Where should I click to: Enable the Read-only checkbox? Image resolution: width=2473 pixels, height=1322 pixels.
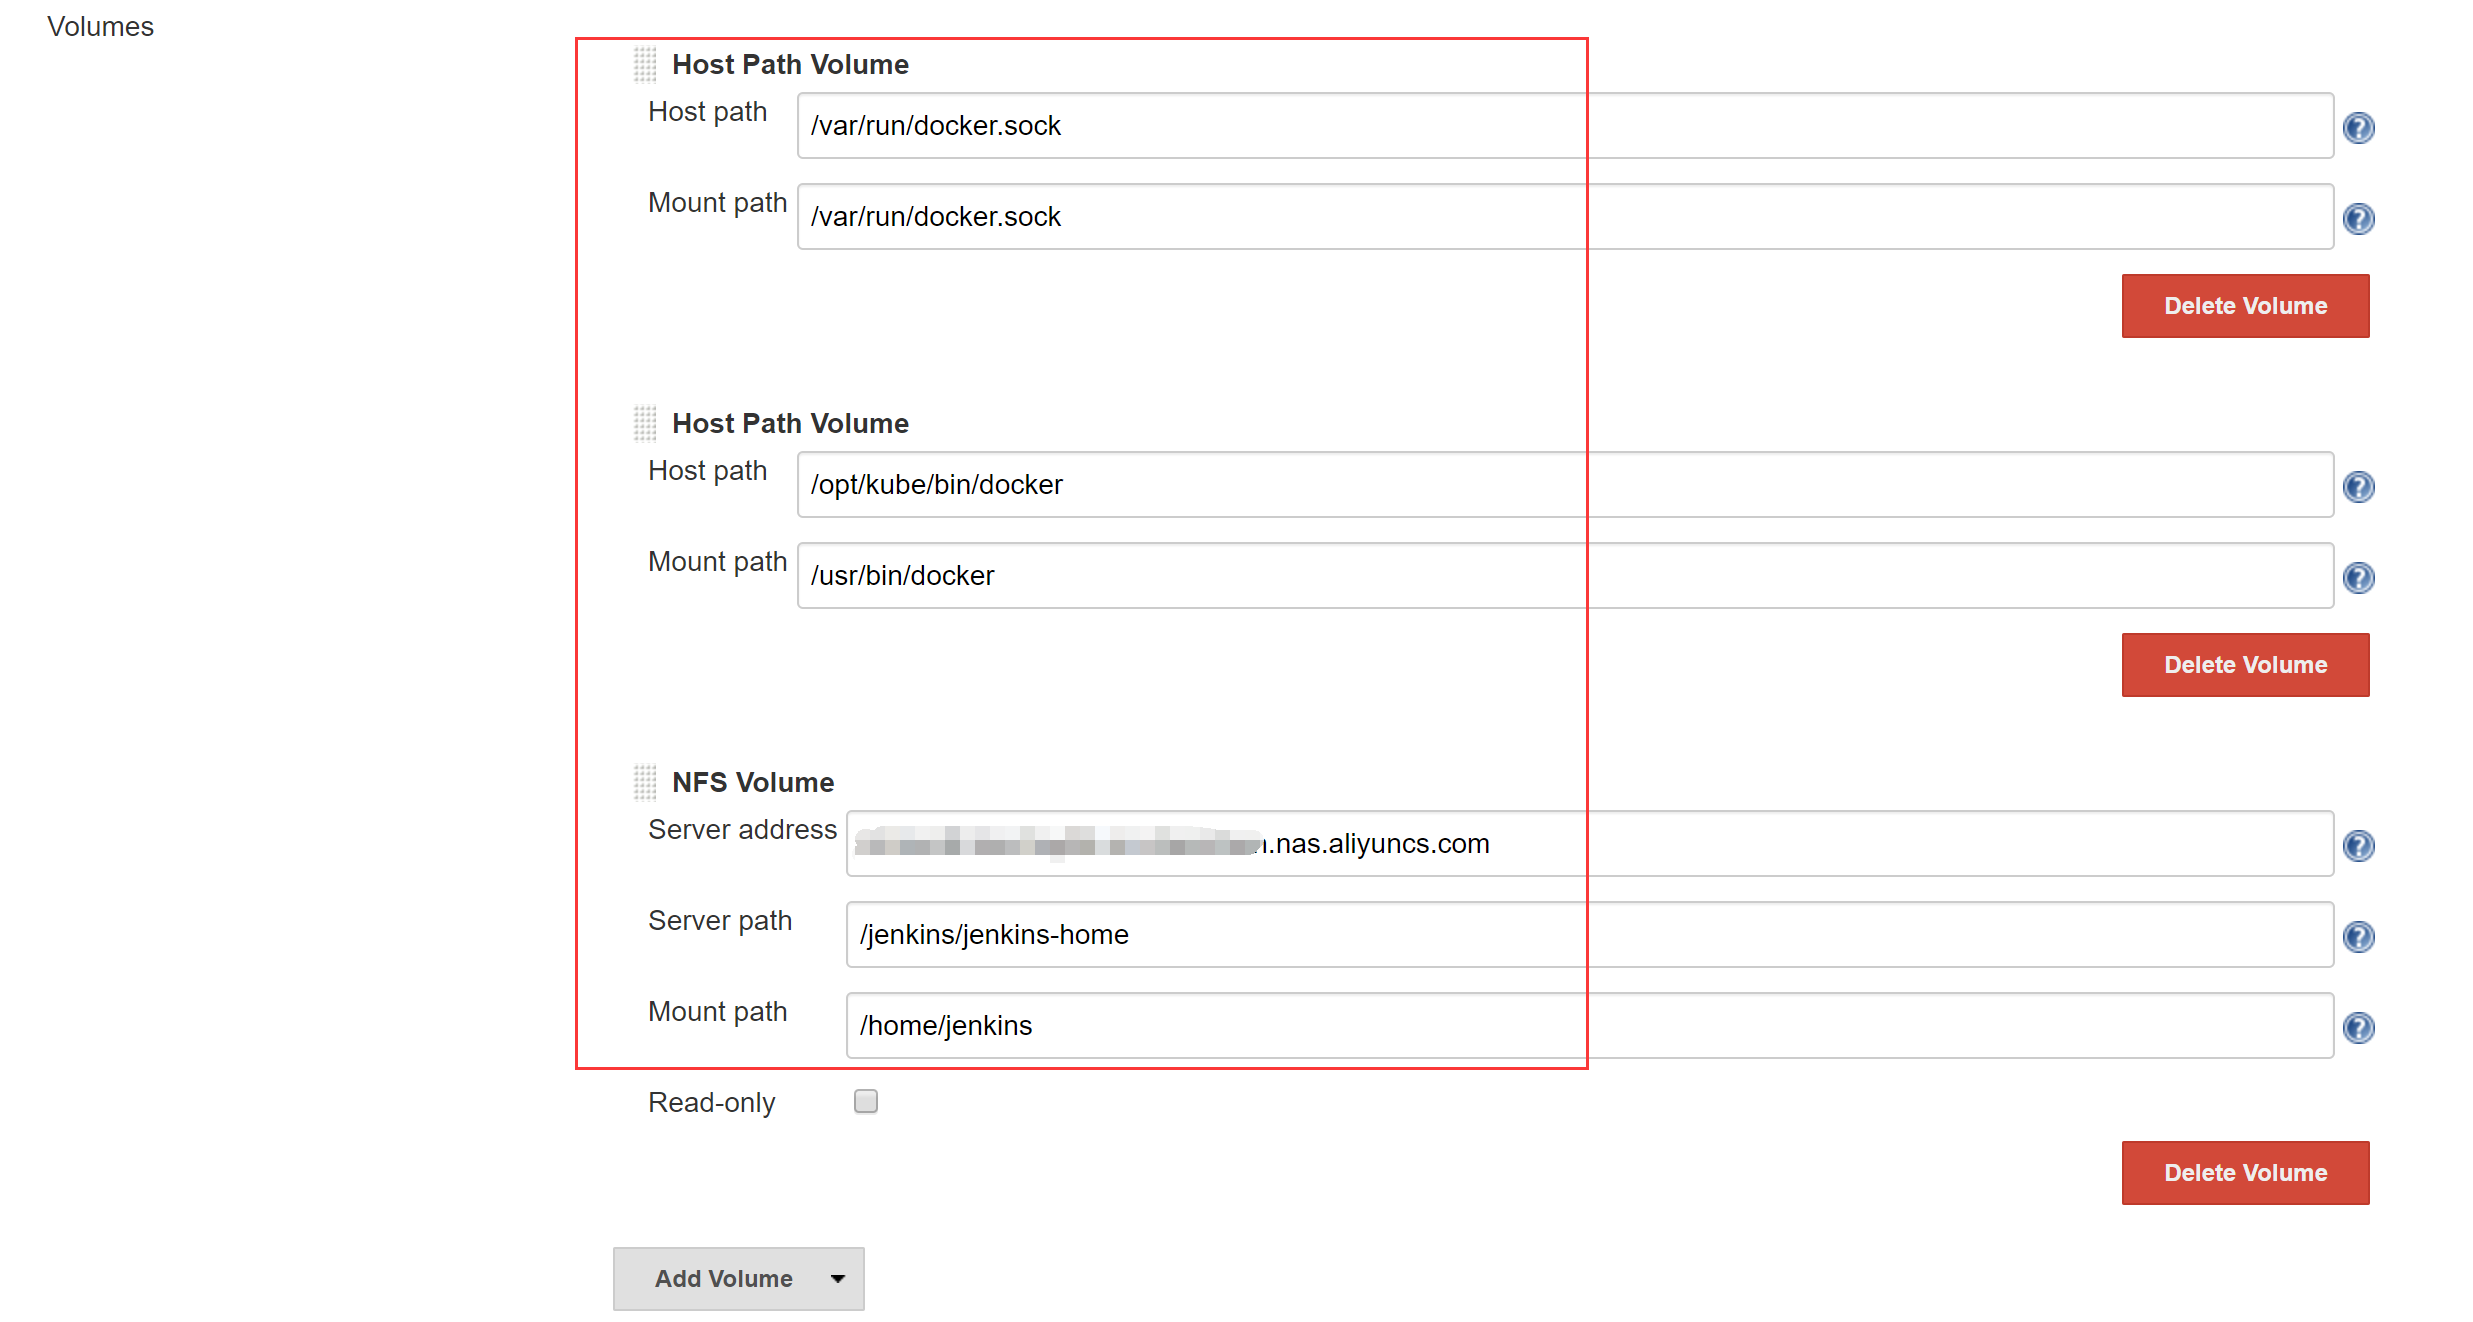pyautogui.click(x=866, y=1101)
